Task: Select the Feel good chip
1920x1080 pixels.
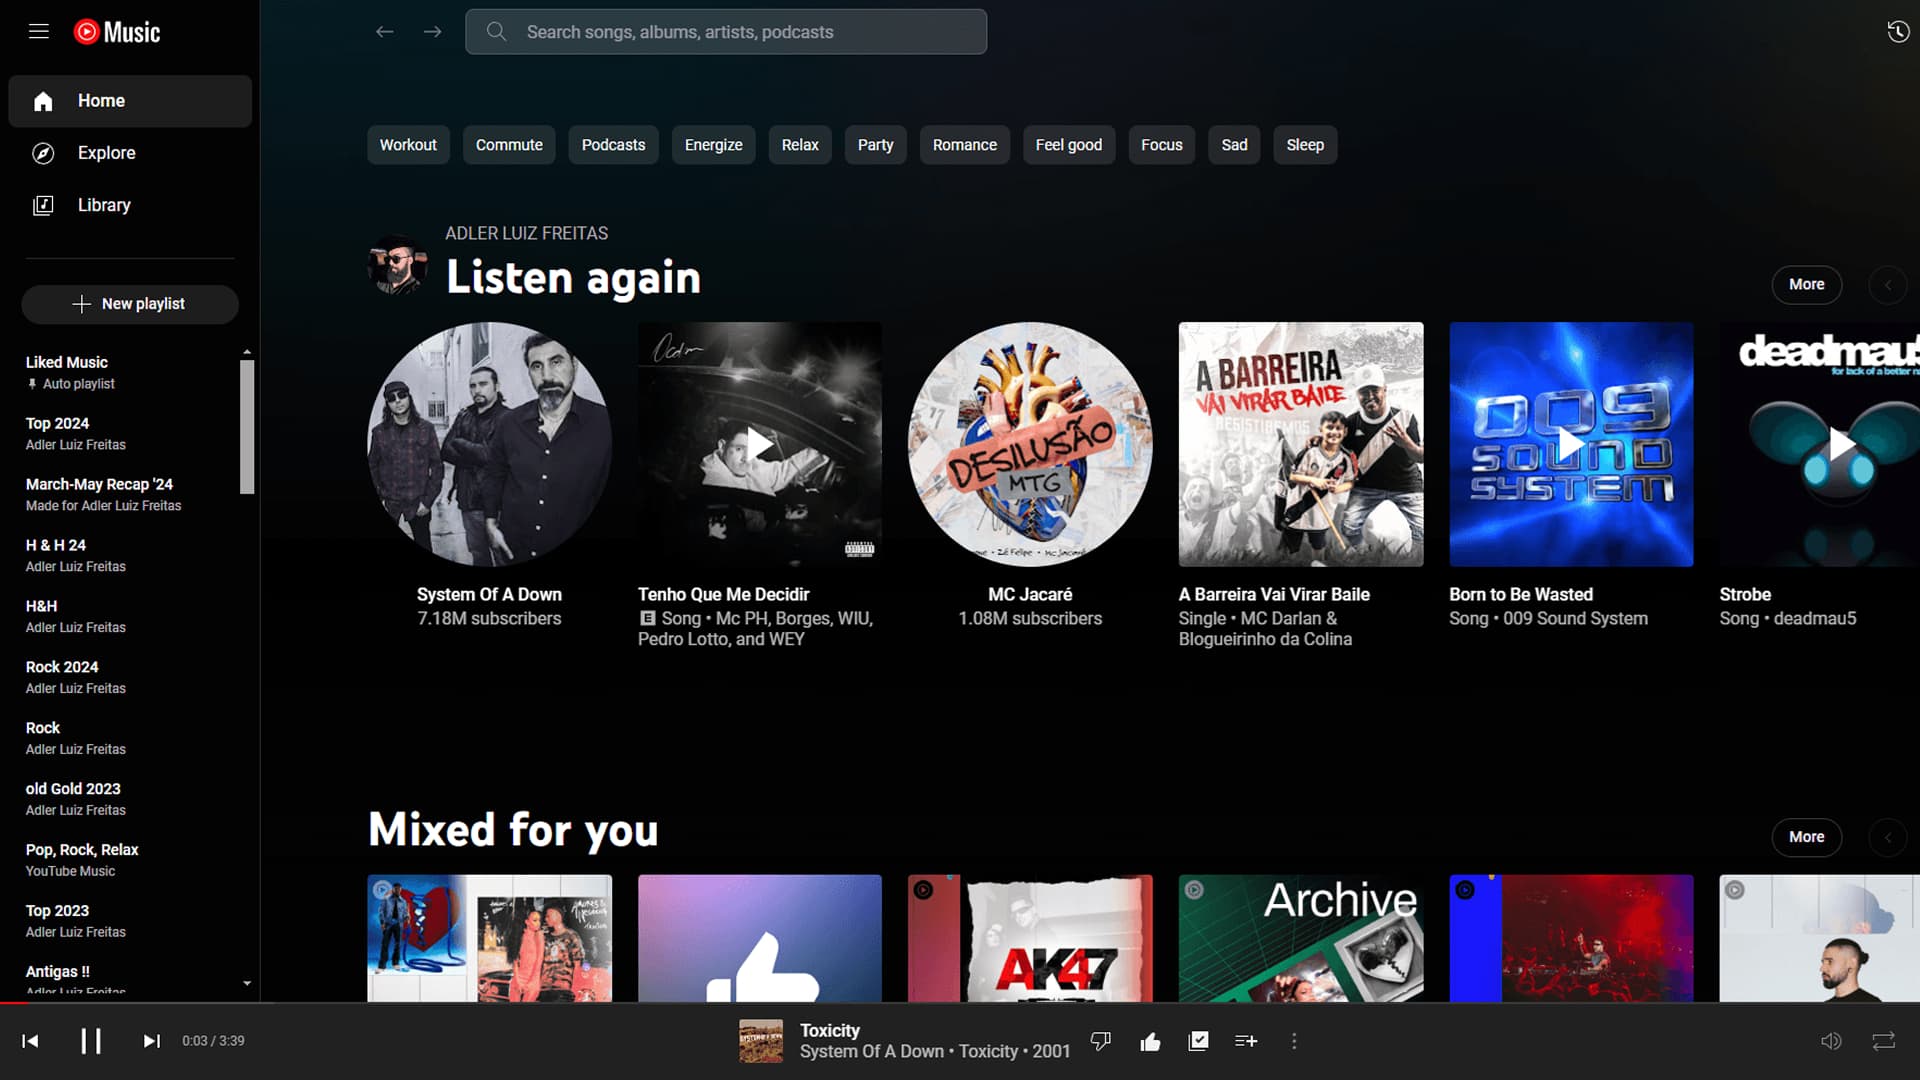Action: tap(1068, 145)
